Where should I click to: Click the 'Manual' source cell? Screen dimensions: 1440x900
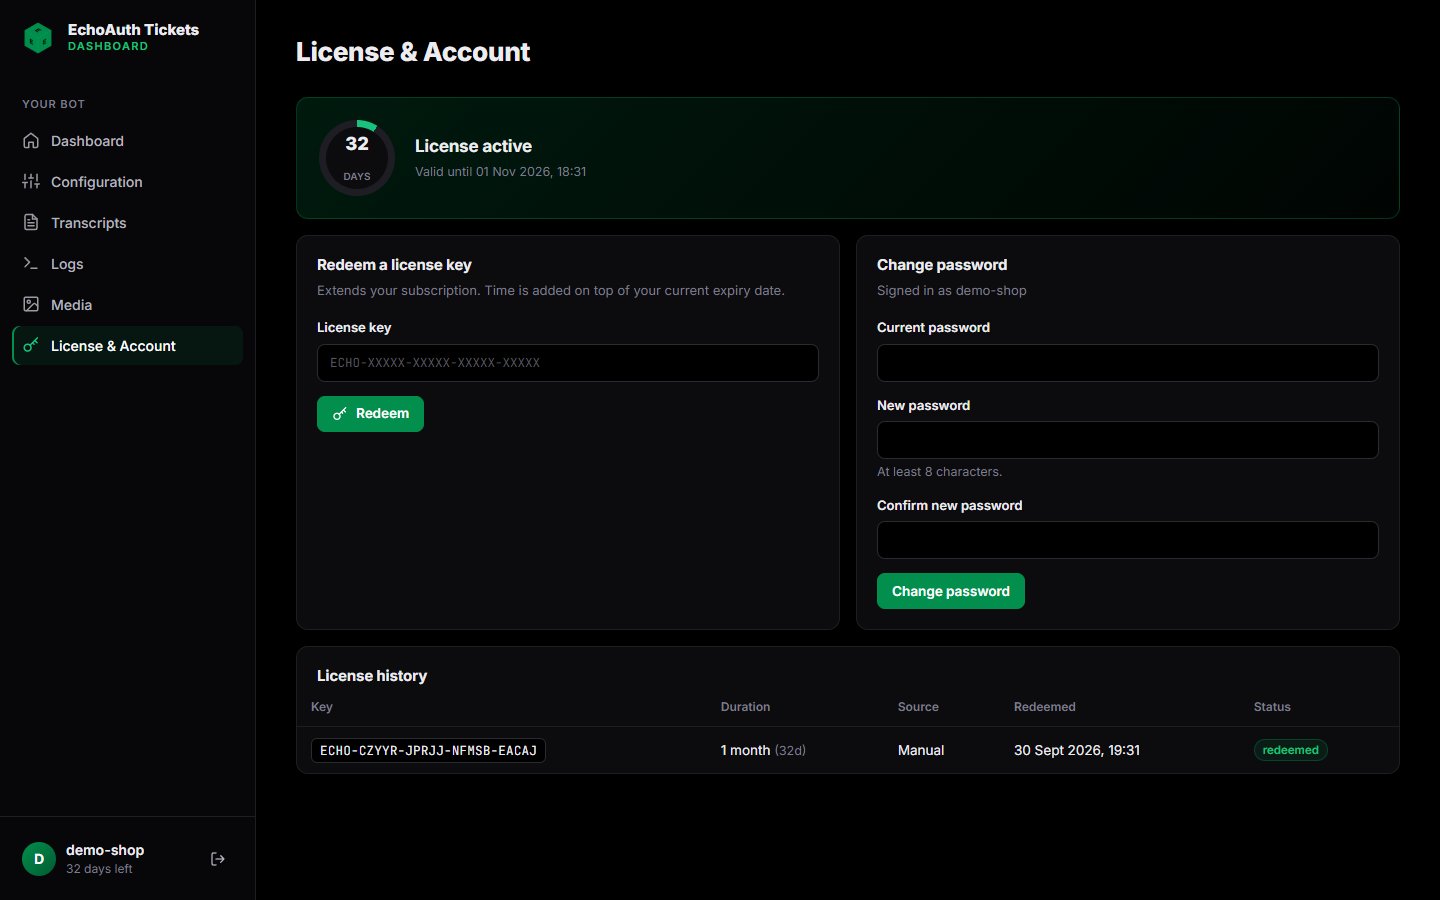point(921,750)
